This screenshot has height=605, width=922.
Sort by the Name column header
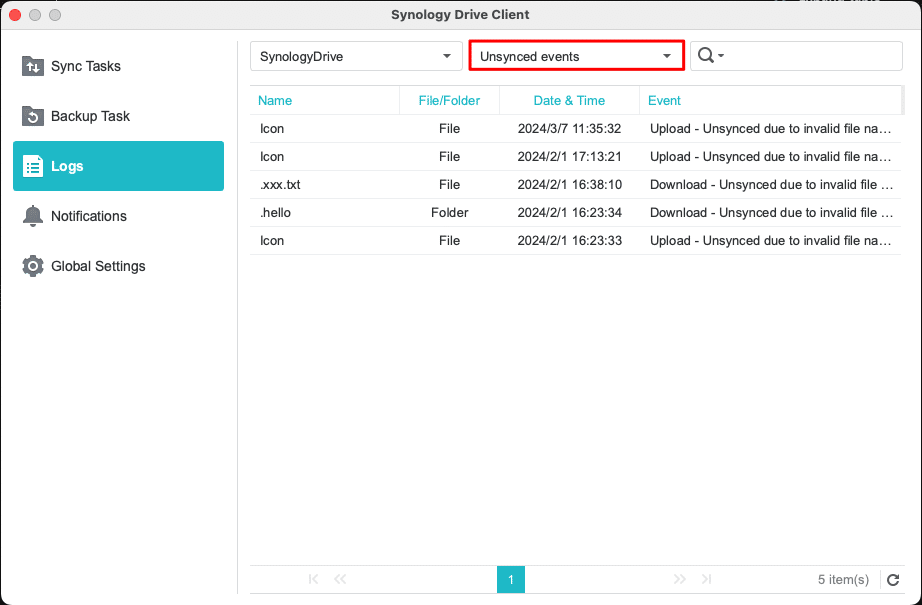point(325,101)
